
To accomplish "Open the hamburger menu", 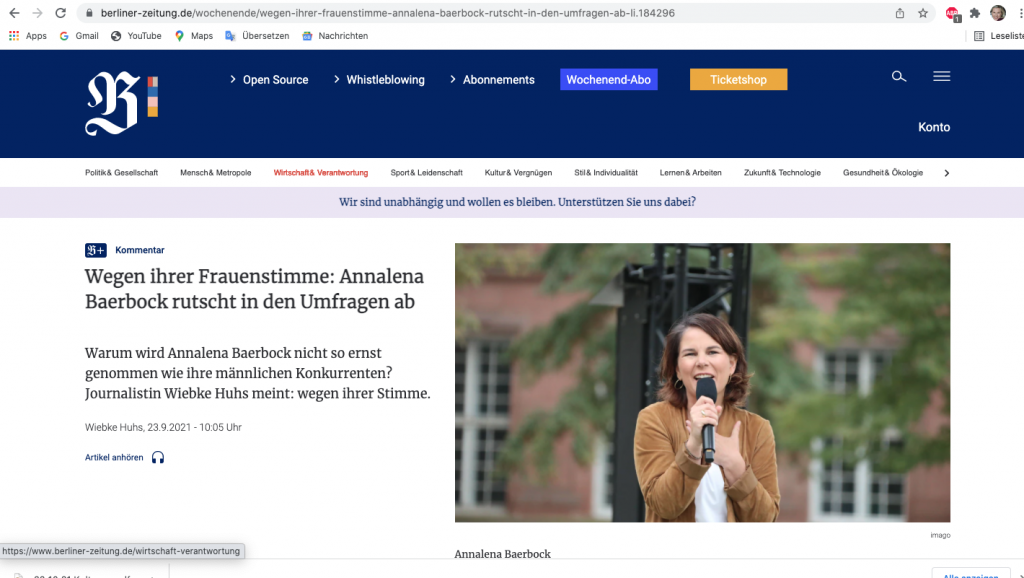I will [941, 77].
